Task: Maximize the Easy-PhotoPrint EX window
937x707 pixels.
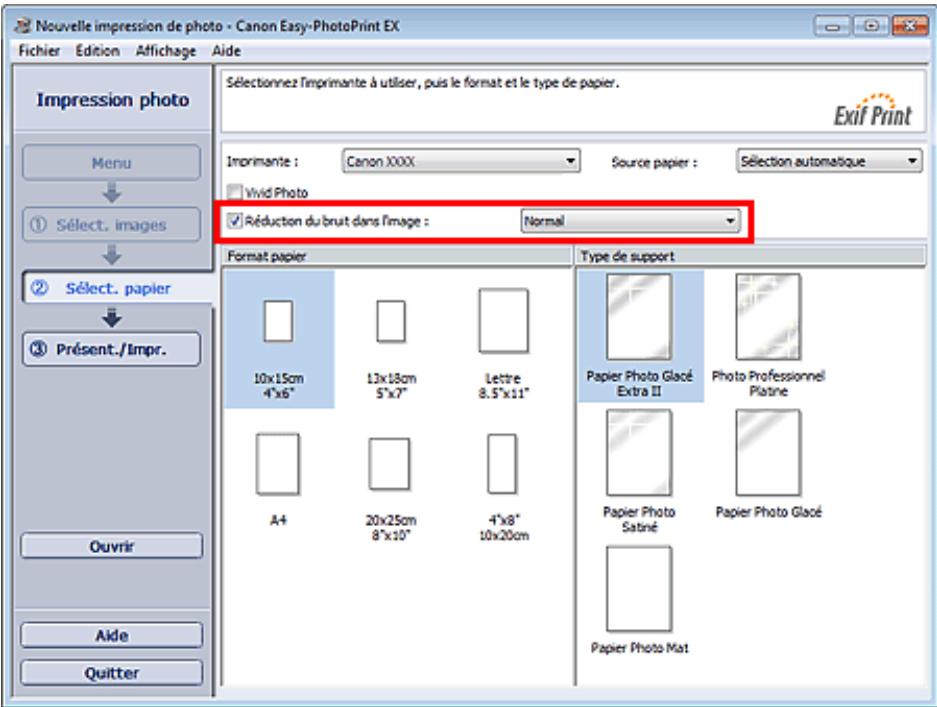Action: tap(871, 26)
